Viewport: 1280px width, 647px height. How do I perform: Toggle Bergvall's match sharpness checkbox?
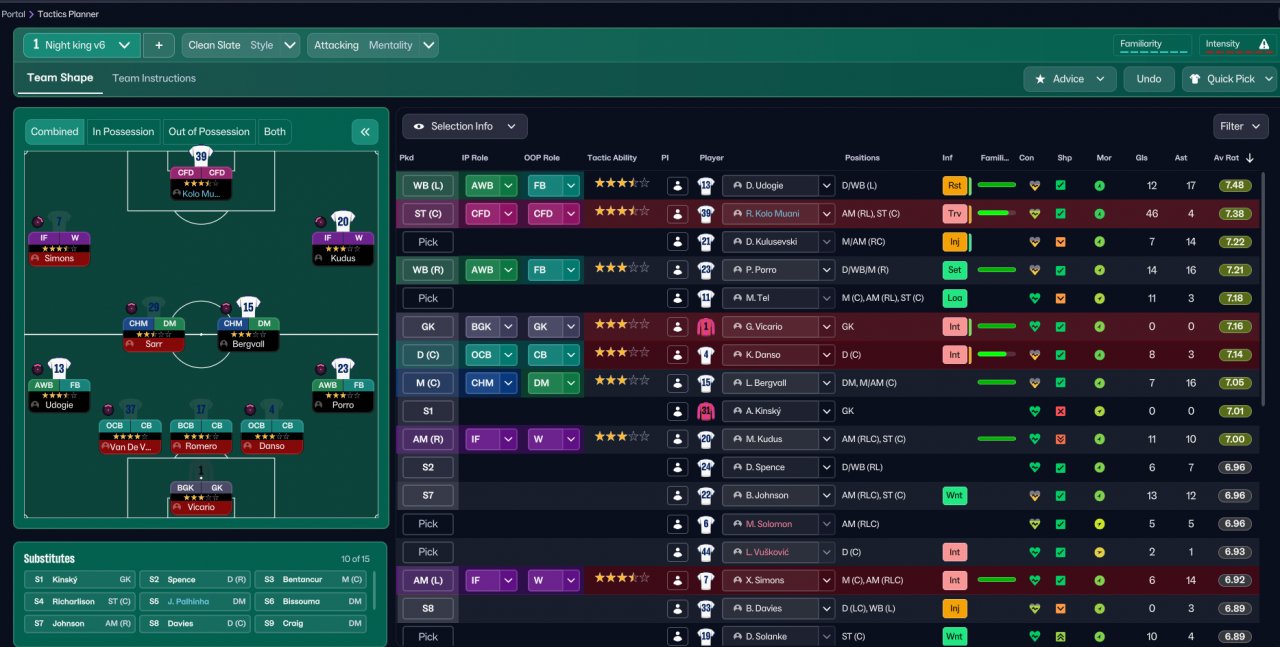click(1061, 382)
